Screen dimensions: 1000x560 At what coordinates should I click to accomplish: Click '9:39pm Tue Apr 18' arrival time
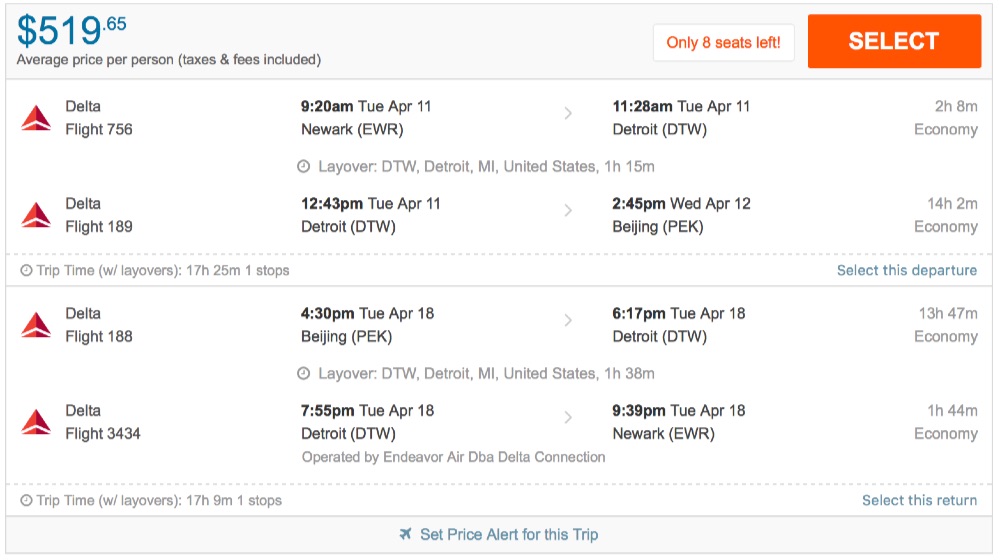tap(679, 410)
